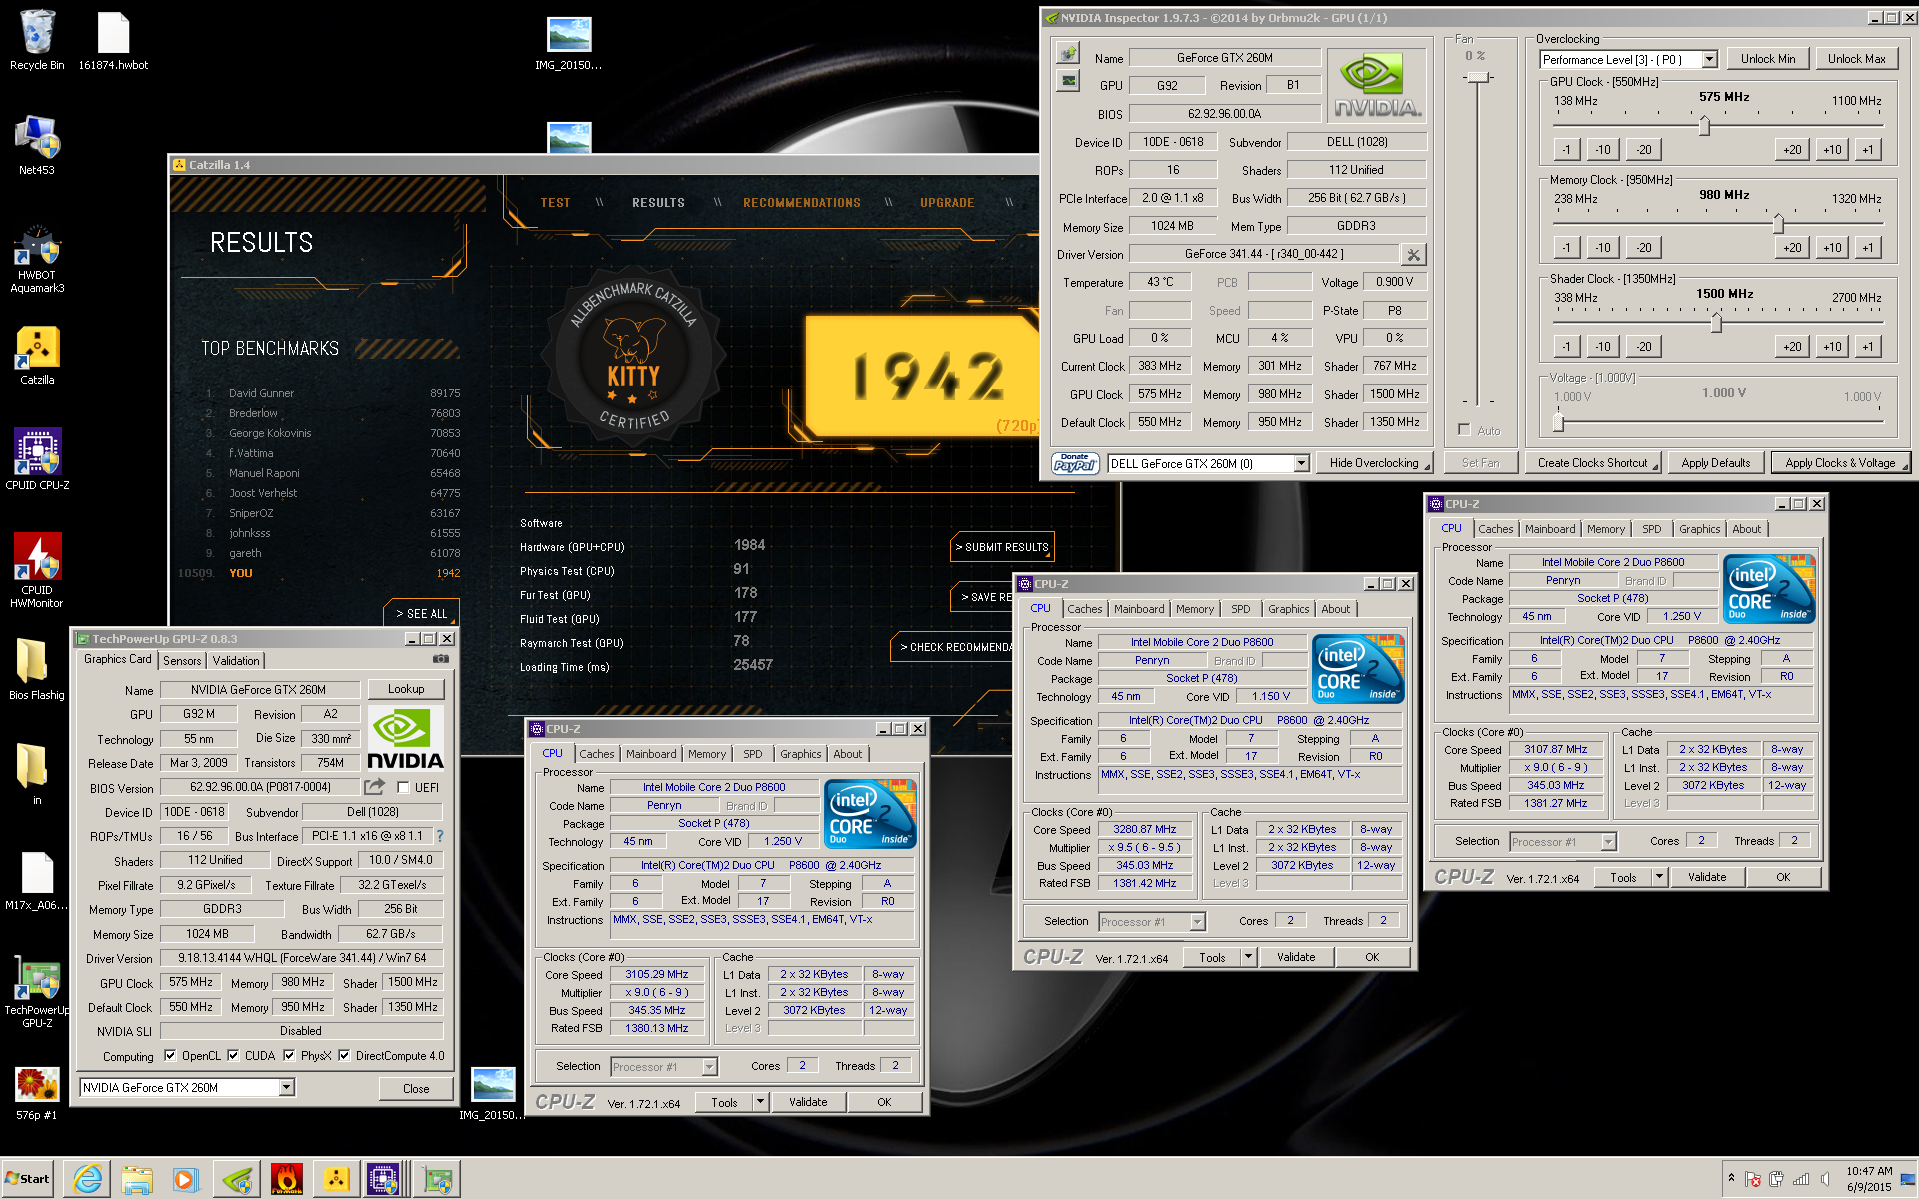Click the GPU-Z bus interface question mark

(x=439, y=836)
